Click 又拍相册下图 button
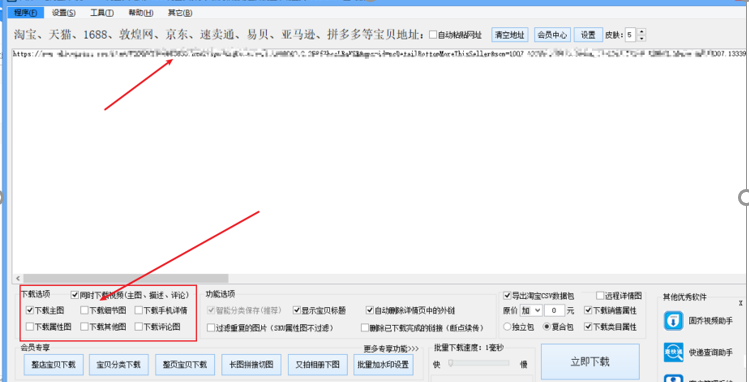 click(x=317, y=365)
